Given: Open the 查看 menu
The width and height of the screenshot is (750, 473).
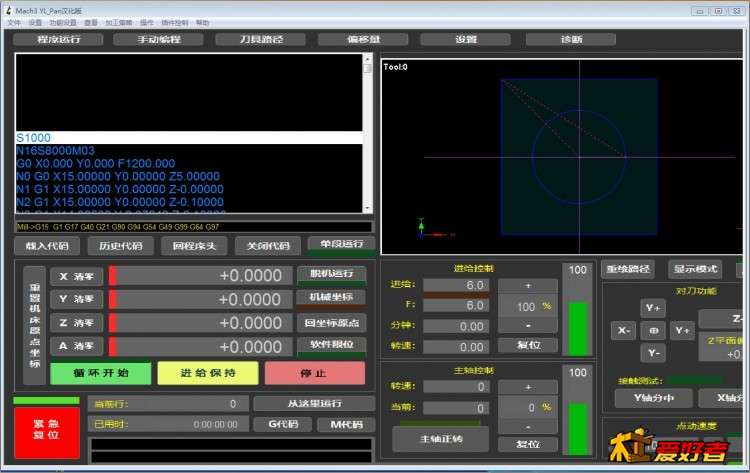Looking at the screenshot, I should 91,22.
